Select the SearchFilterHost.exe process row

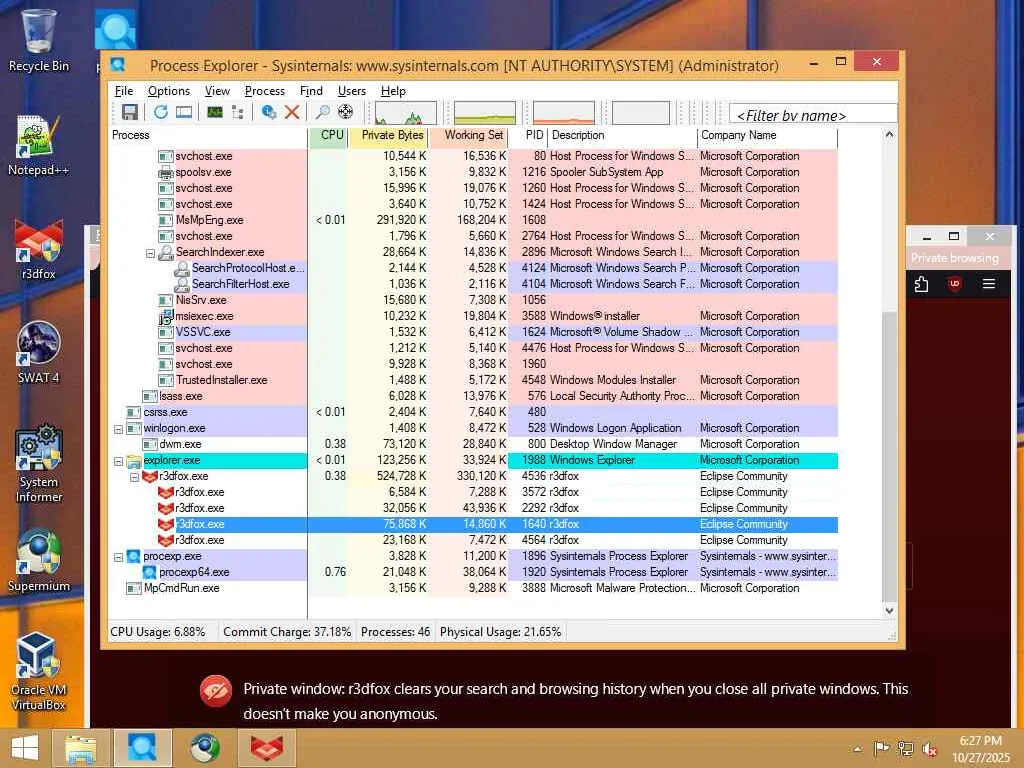coord(473,284)
